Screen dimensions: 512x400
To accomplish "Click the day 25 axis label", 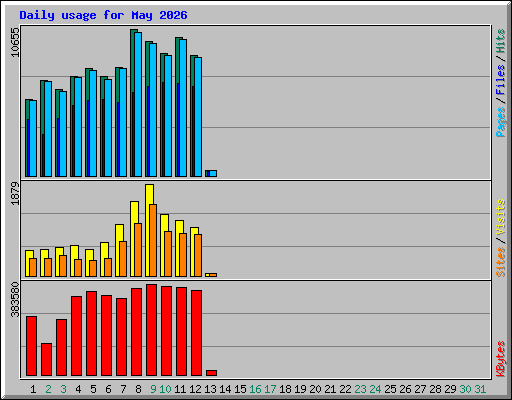I will 390,389.
